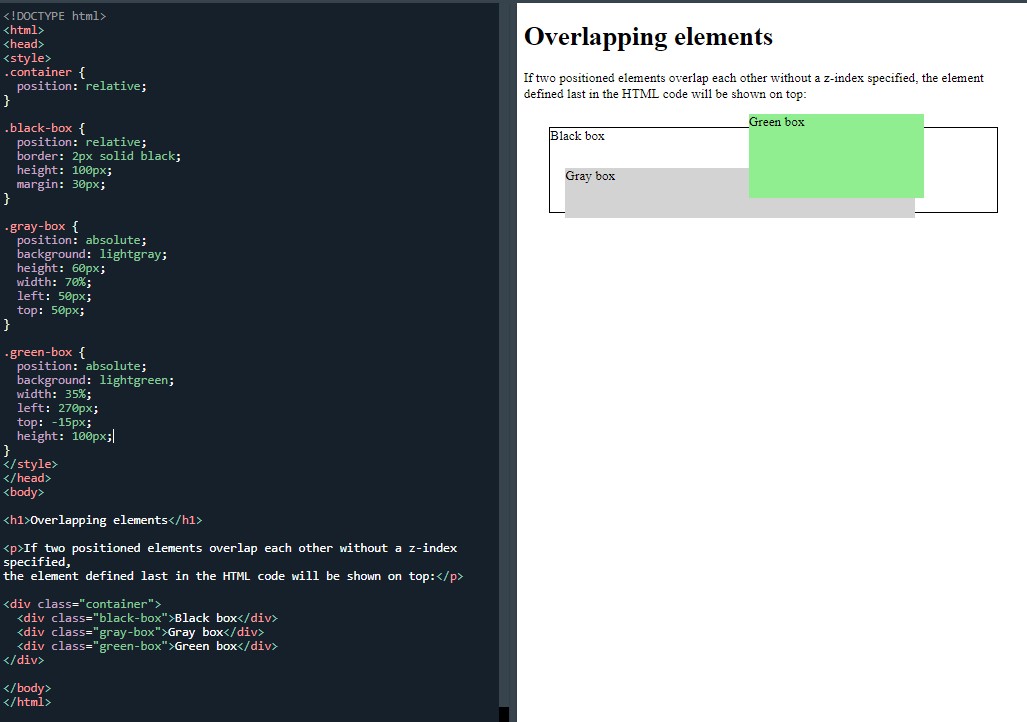Image resolution: width=1027 pixels, height=722 pixels.
Task: Click the divider between editor and preview
Action: (513, 360)
